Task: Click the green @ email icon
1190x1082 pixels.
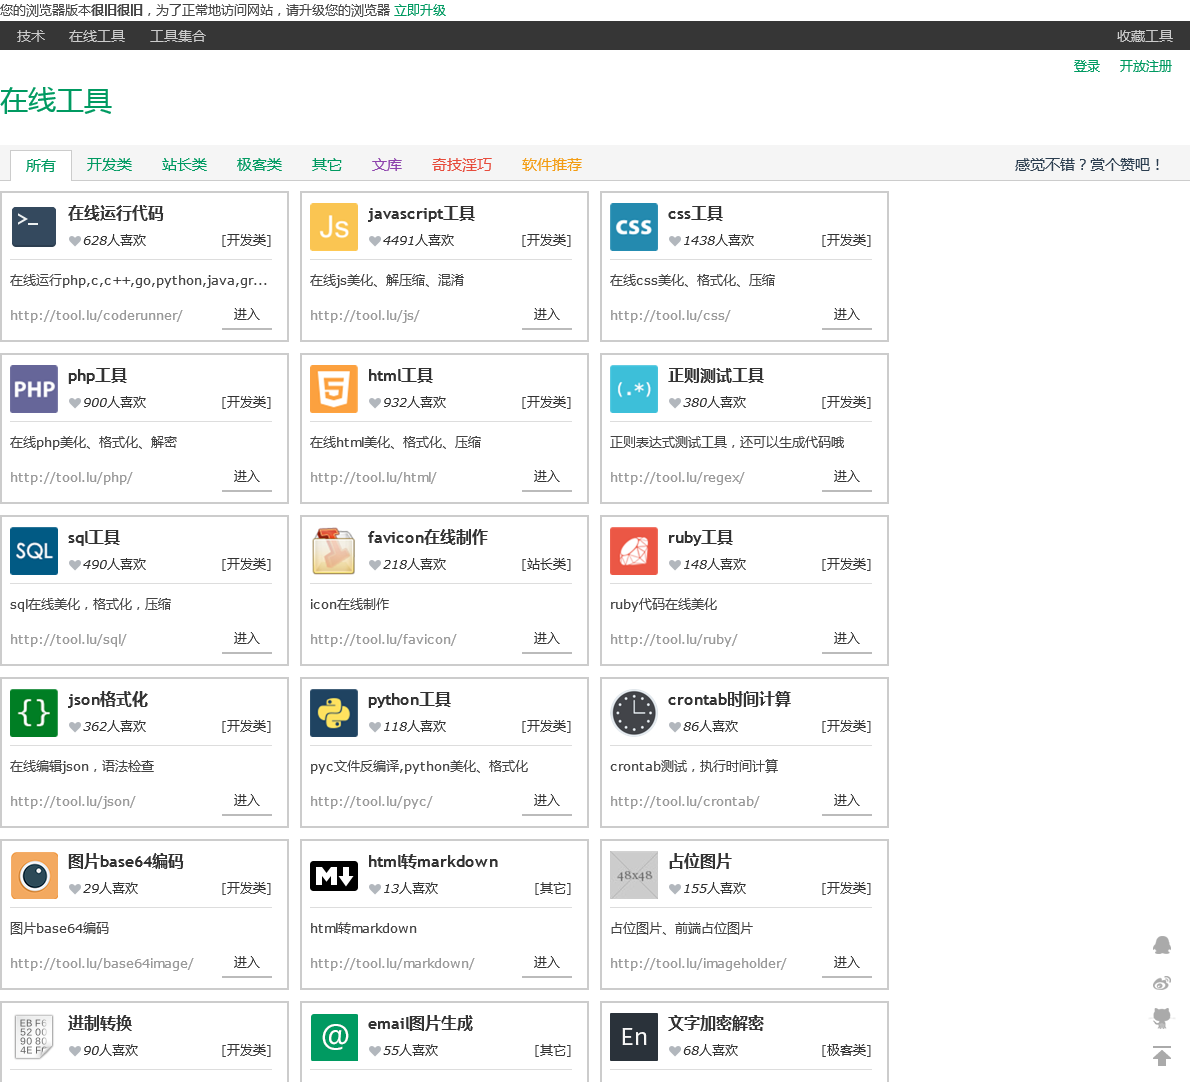Action: click(334, 1037)
